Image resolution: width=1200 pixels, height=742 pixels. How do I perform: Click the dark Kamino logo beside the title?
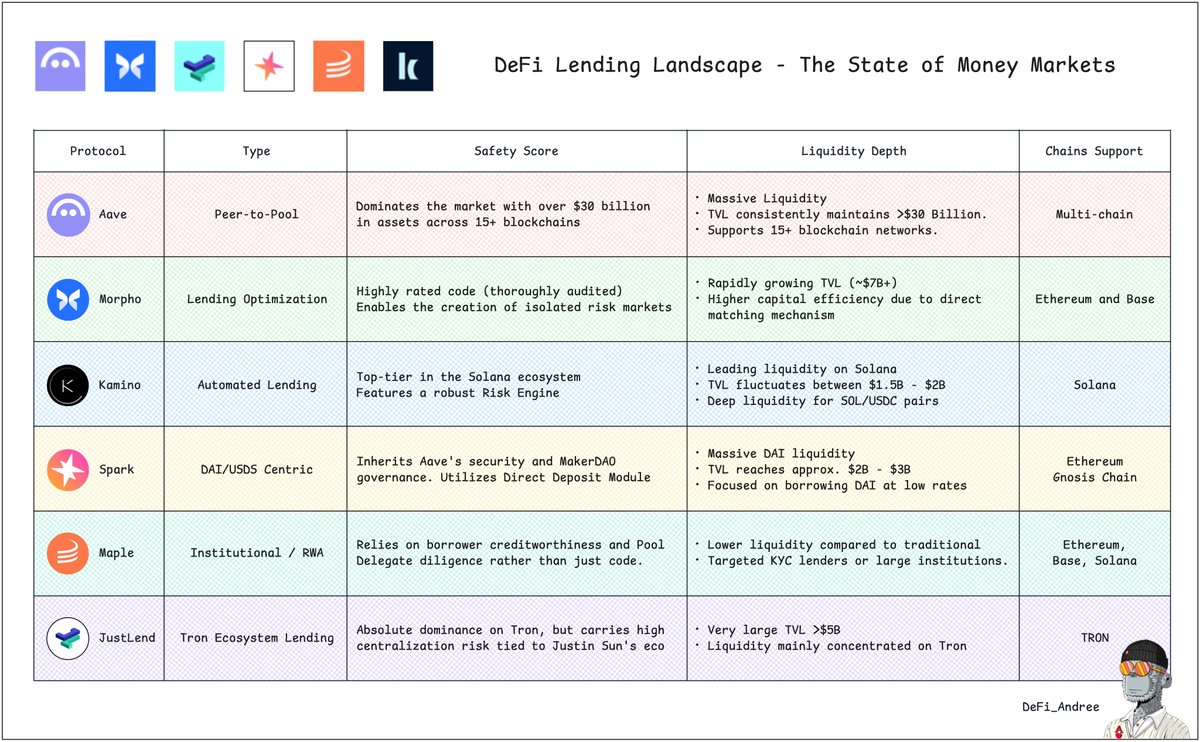[408, 66]
